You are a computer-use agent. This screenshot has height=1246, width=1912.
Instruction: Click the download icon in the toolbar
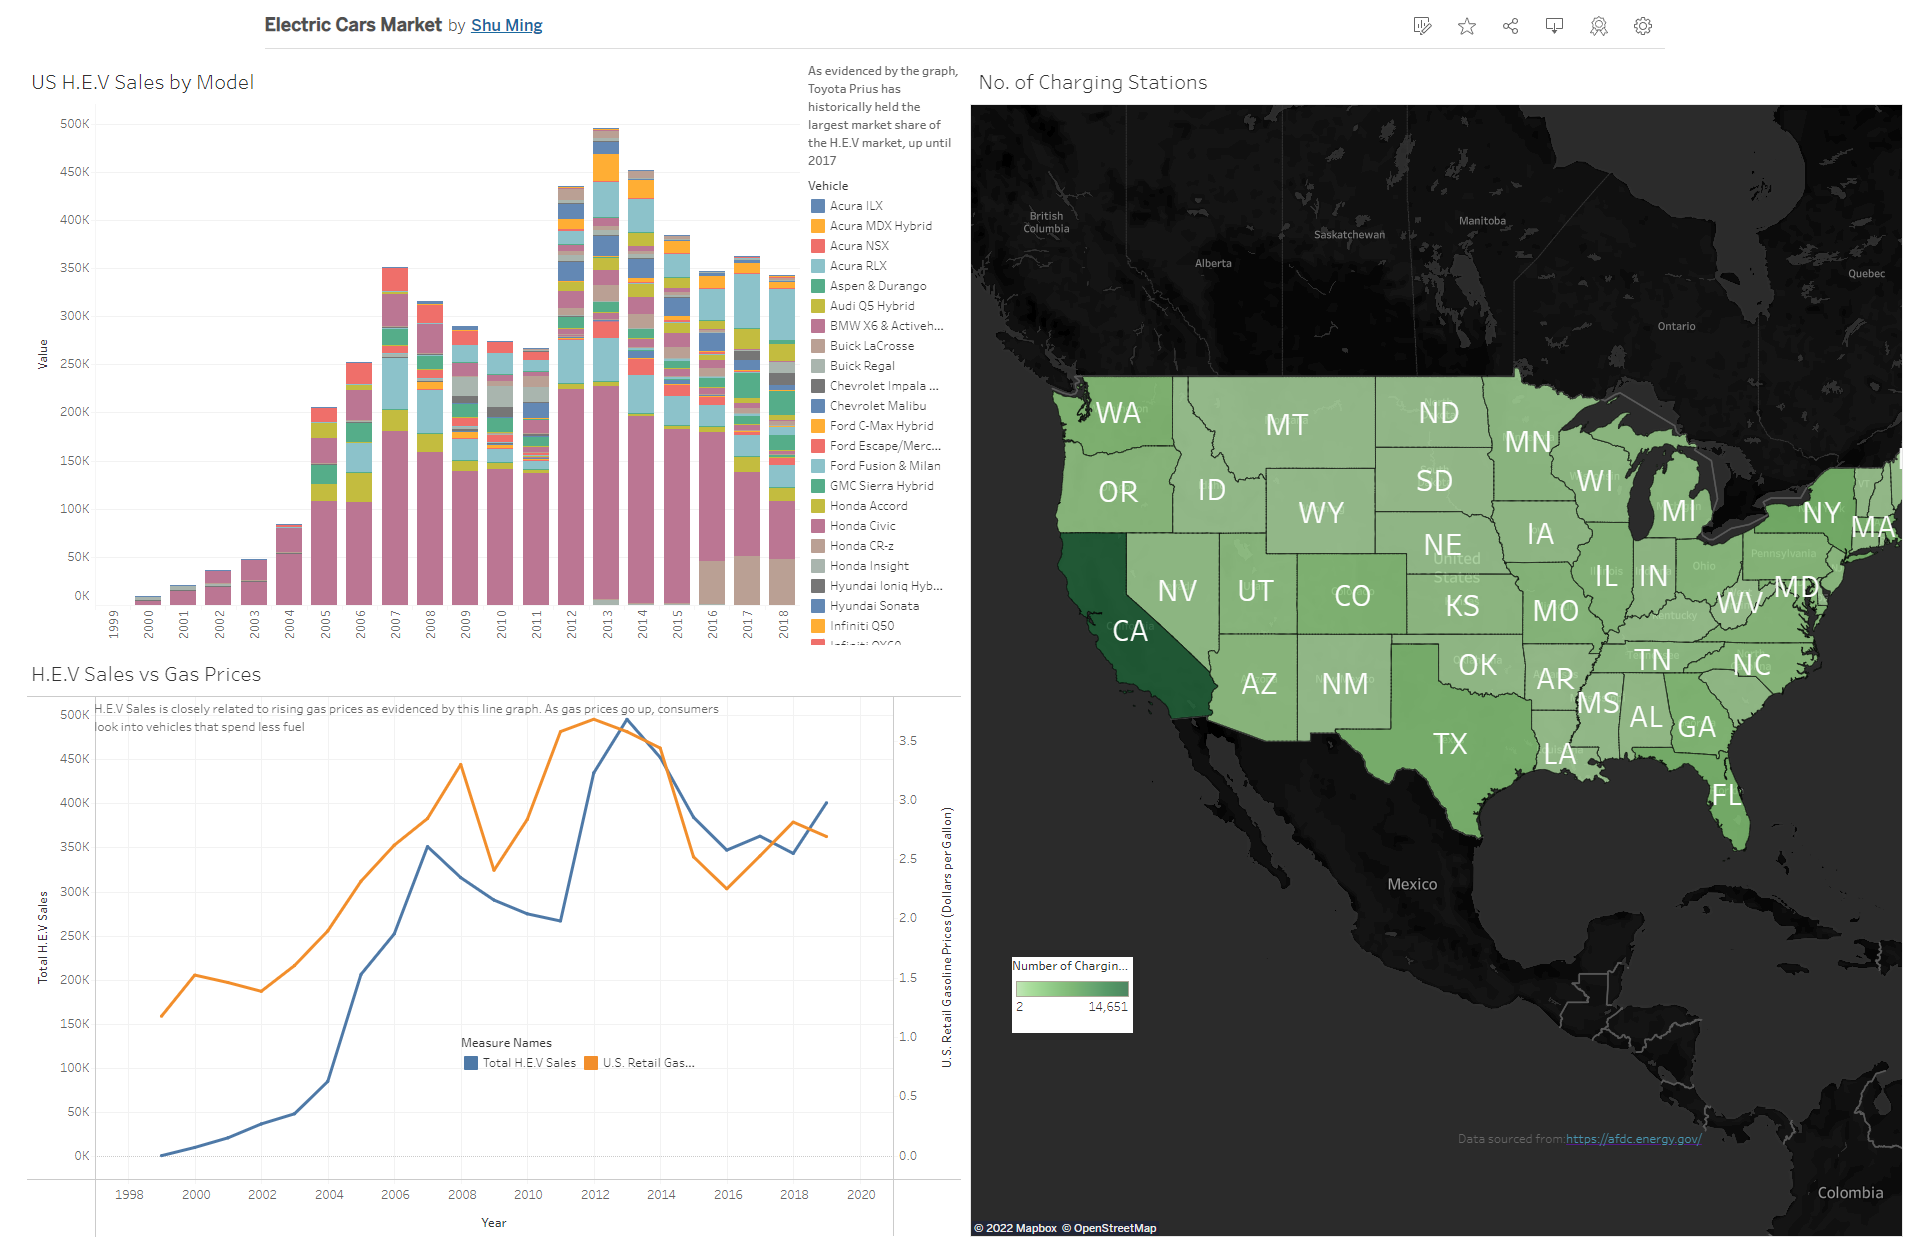[x=1554, y=26]
